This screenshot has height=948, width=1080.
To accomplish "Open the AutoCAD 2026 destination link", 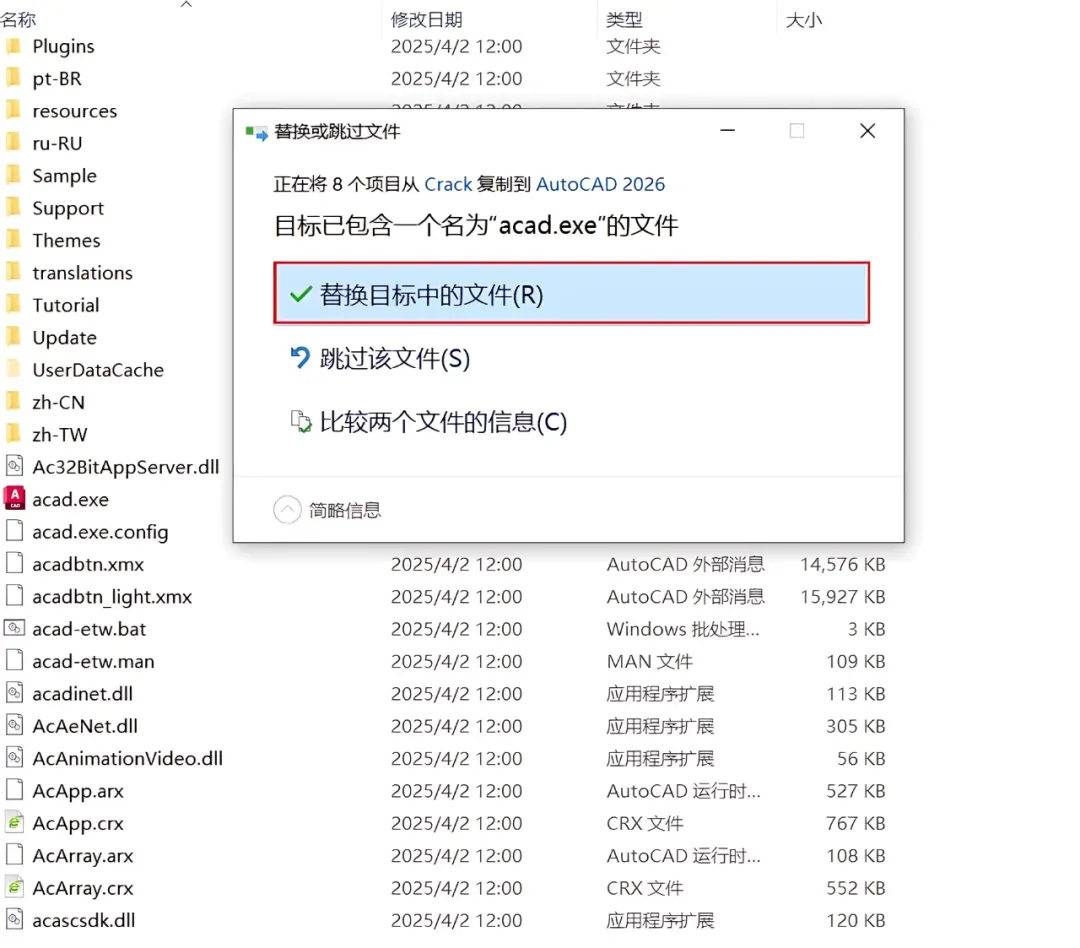I will tap(600, 184).
